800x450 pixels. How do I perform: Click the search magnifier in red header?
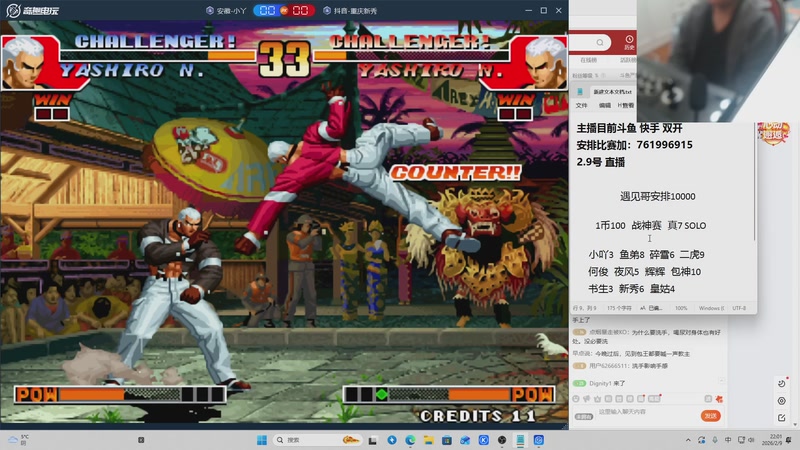click(600, 42)
